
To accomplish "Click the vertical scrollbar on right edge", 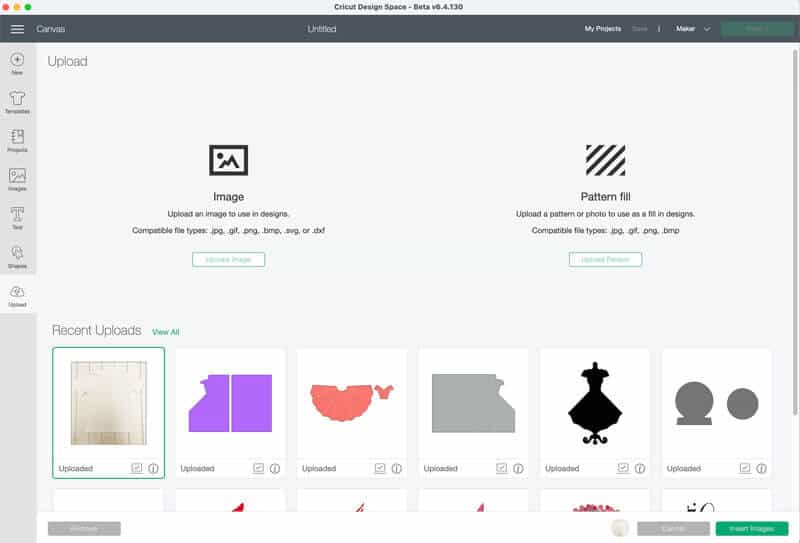I will point(795,232).
